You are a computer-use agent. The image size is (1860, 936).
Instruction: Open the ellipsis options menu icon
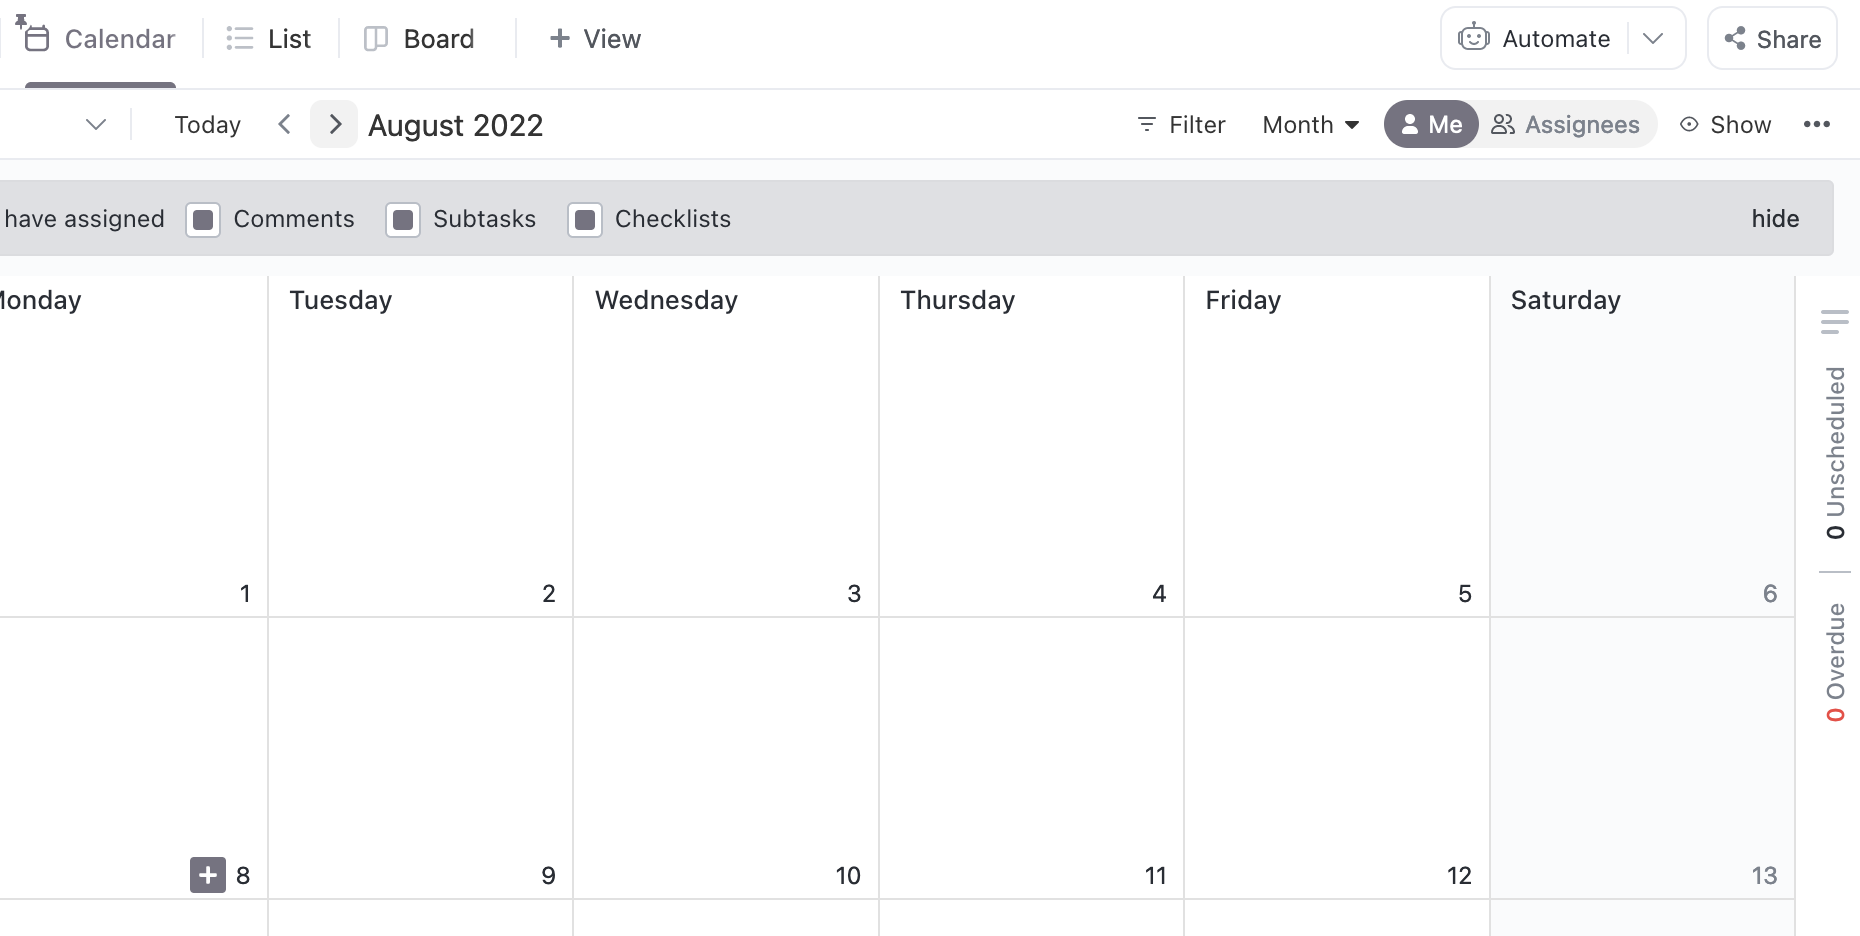point(1819,124)
